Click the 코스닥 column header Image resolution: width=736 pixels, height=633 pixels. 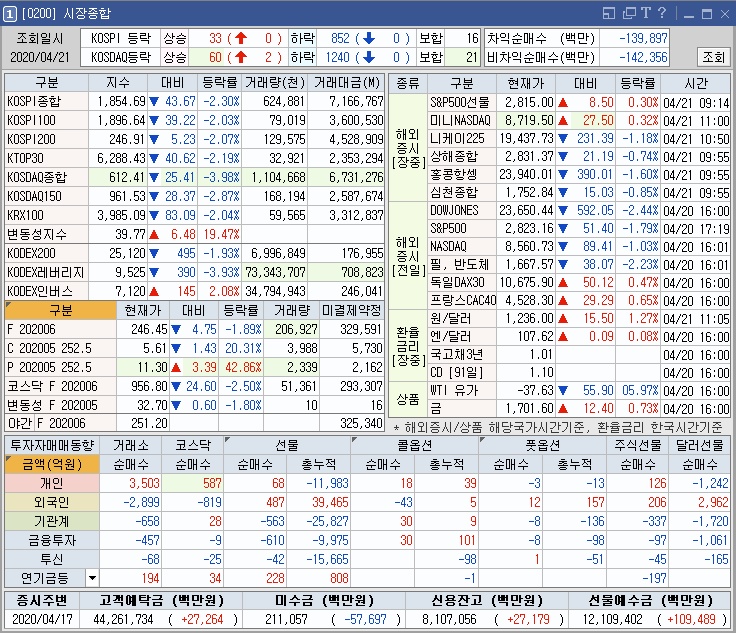click(192, 445)
